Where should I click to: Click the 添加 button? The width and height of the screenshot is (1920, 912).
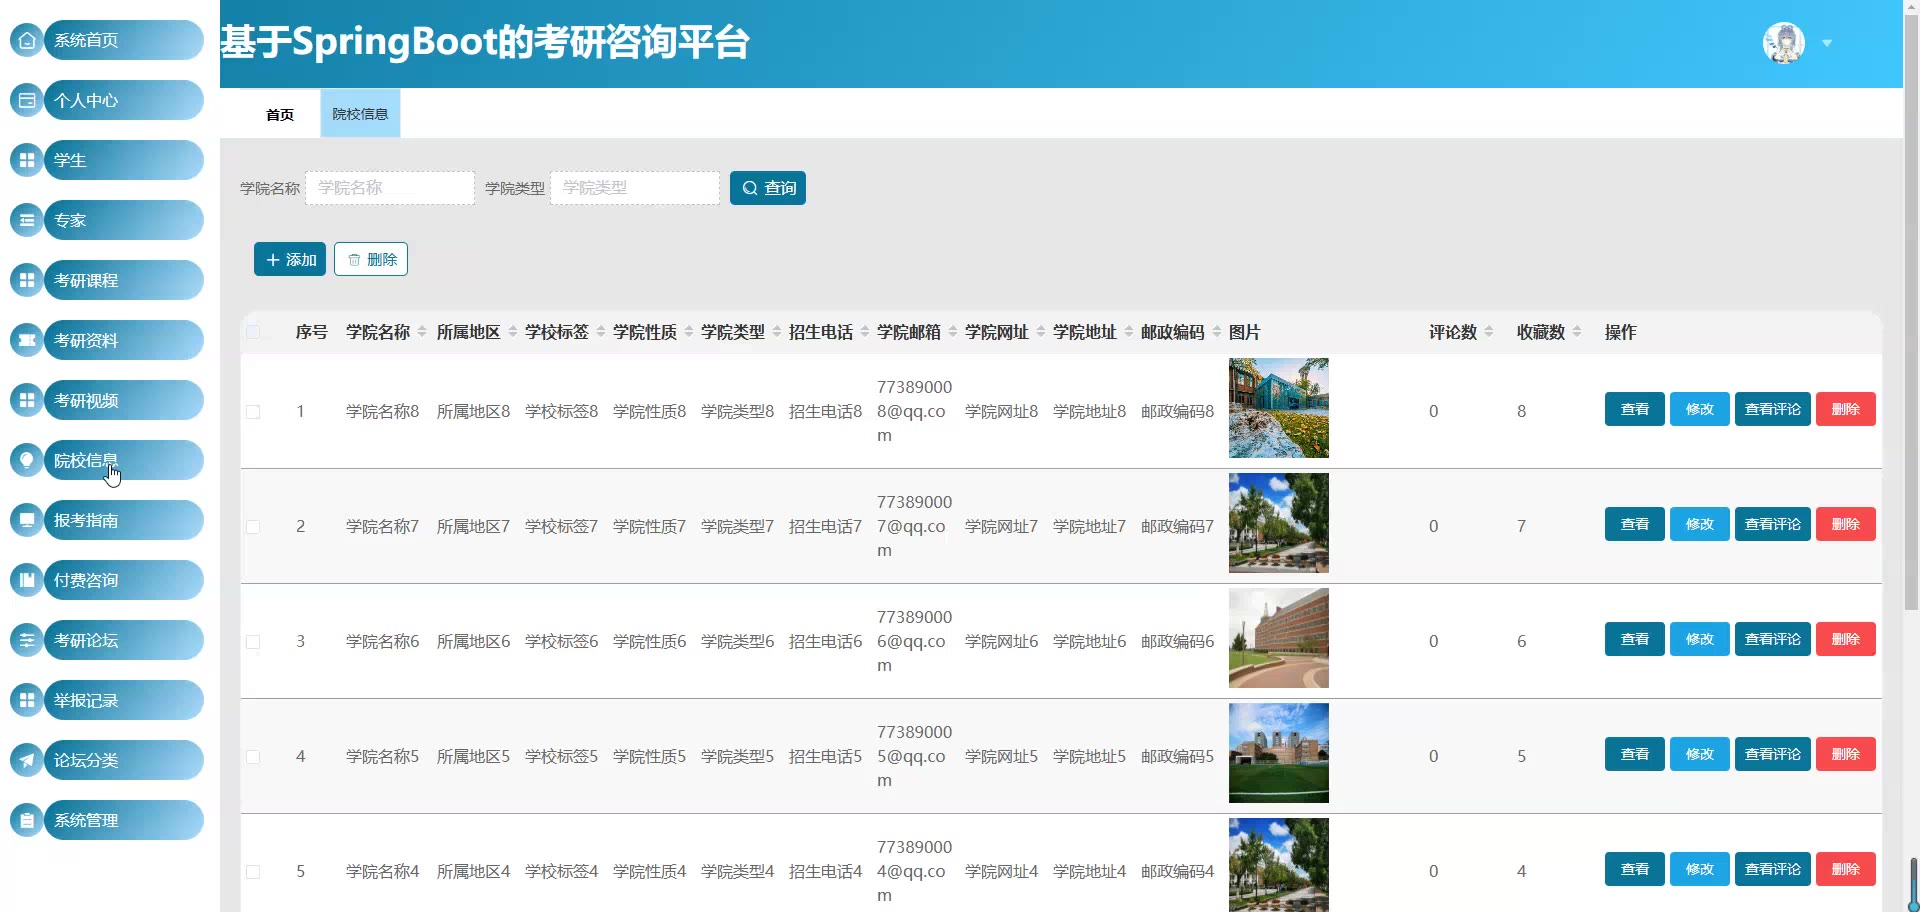click(290, 259)
